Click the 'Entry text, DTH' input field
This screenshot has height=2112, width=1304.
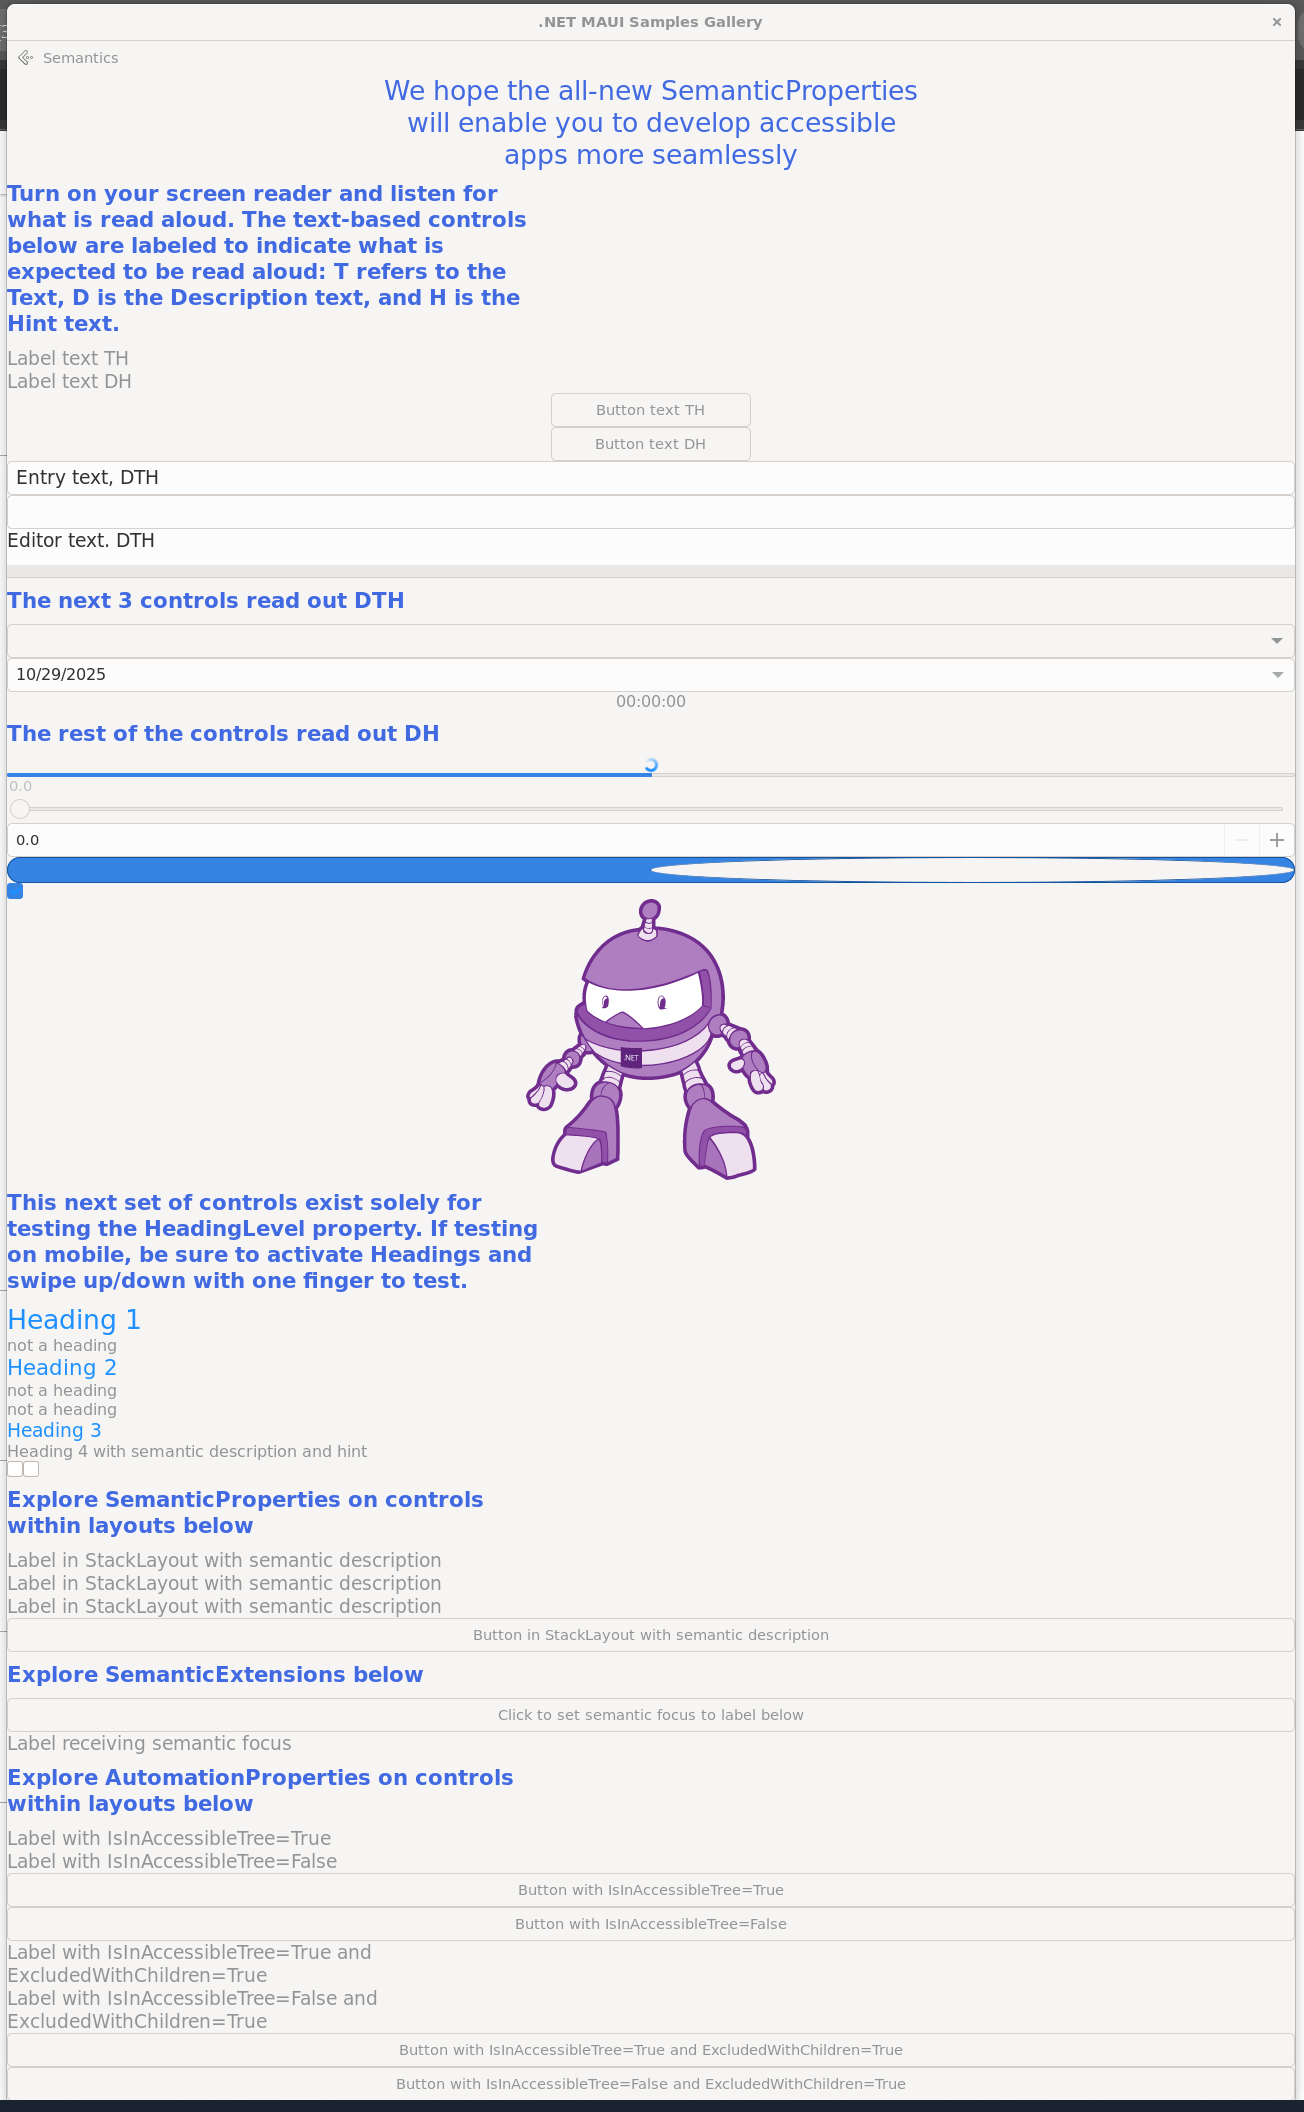coord(650,478)
